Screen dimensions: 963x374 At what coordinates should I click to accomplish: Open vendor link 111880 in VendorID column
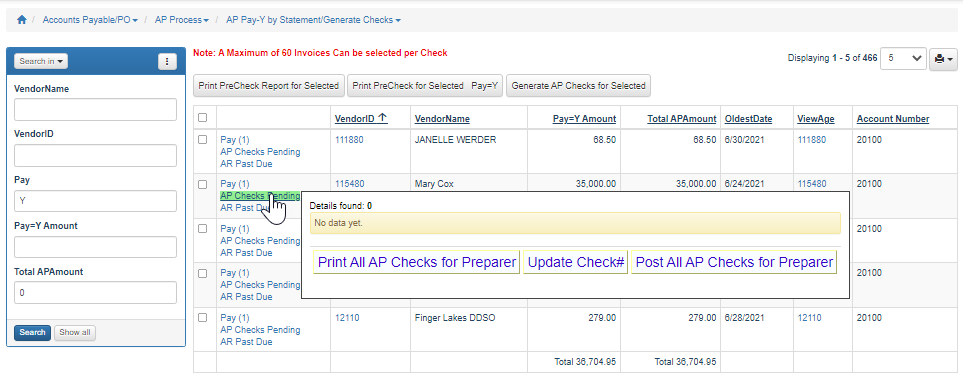(x=349, y=140)
